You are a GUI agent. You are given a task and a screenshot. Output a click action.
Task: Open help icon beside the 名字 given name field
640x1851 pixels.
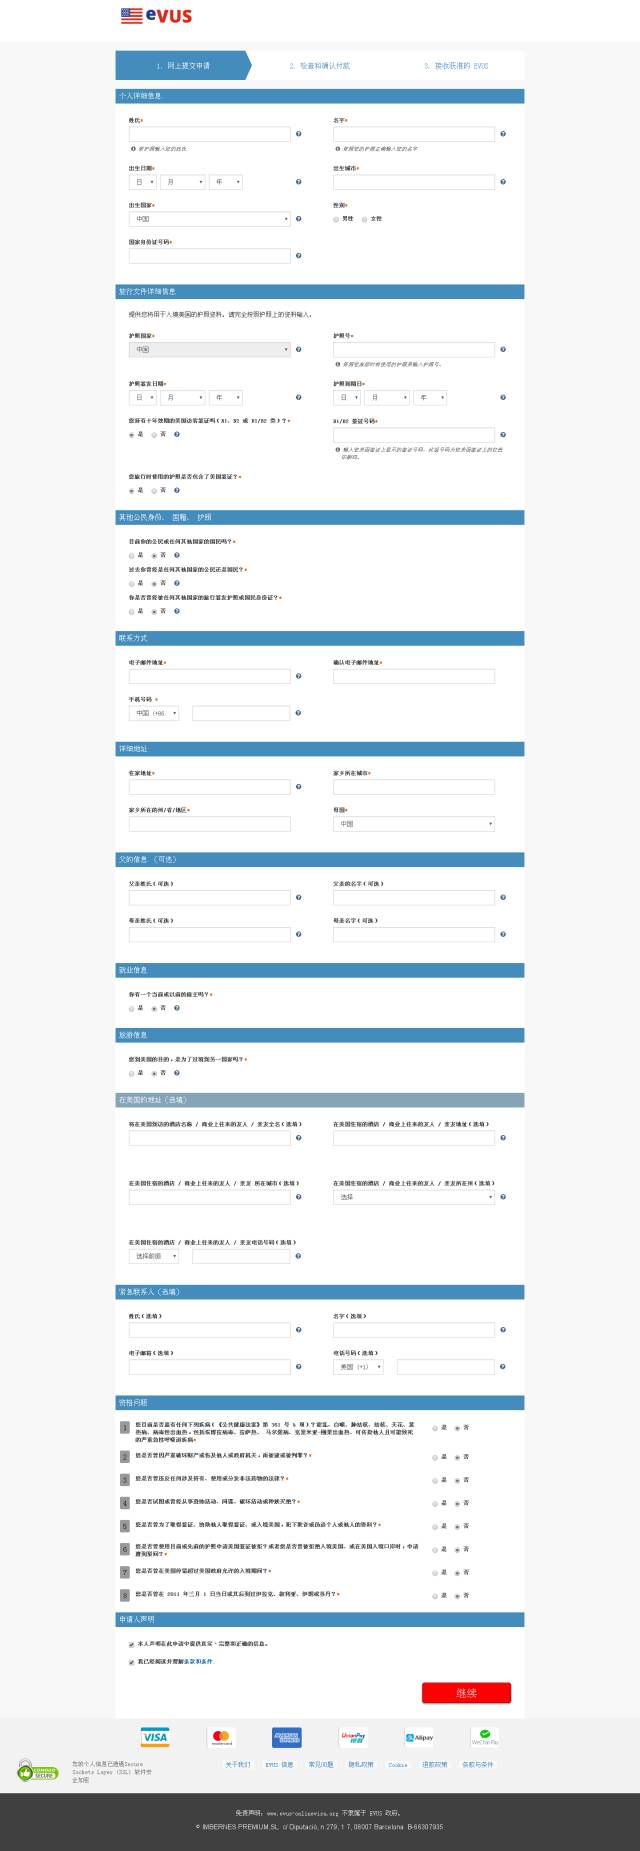(503, 134)
